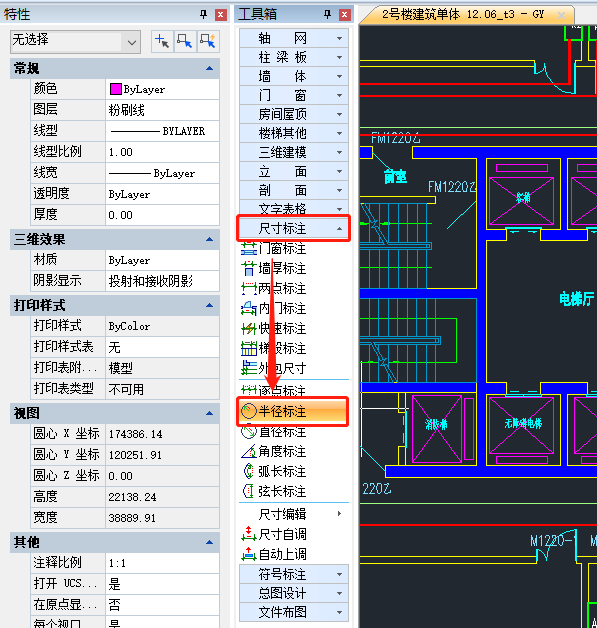Click the 透明度 ByLayer value
597x628 pixels.
(162, 194)
